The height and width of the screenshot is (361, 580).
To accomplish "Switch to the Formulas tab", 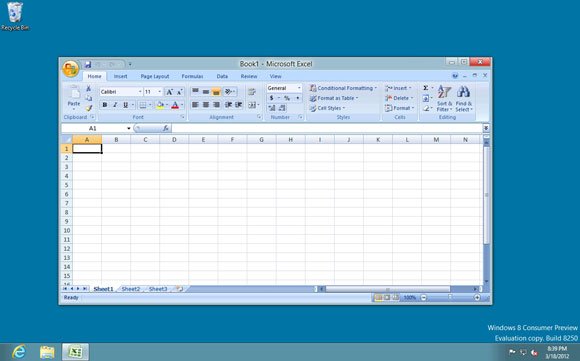I will point(192,76).
